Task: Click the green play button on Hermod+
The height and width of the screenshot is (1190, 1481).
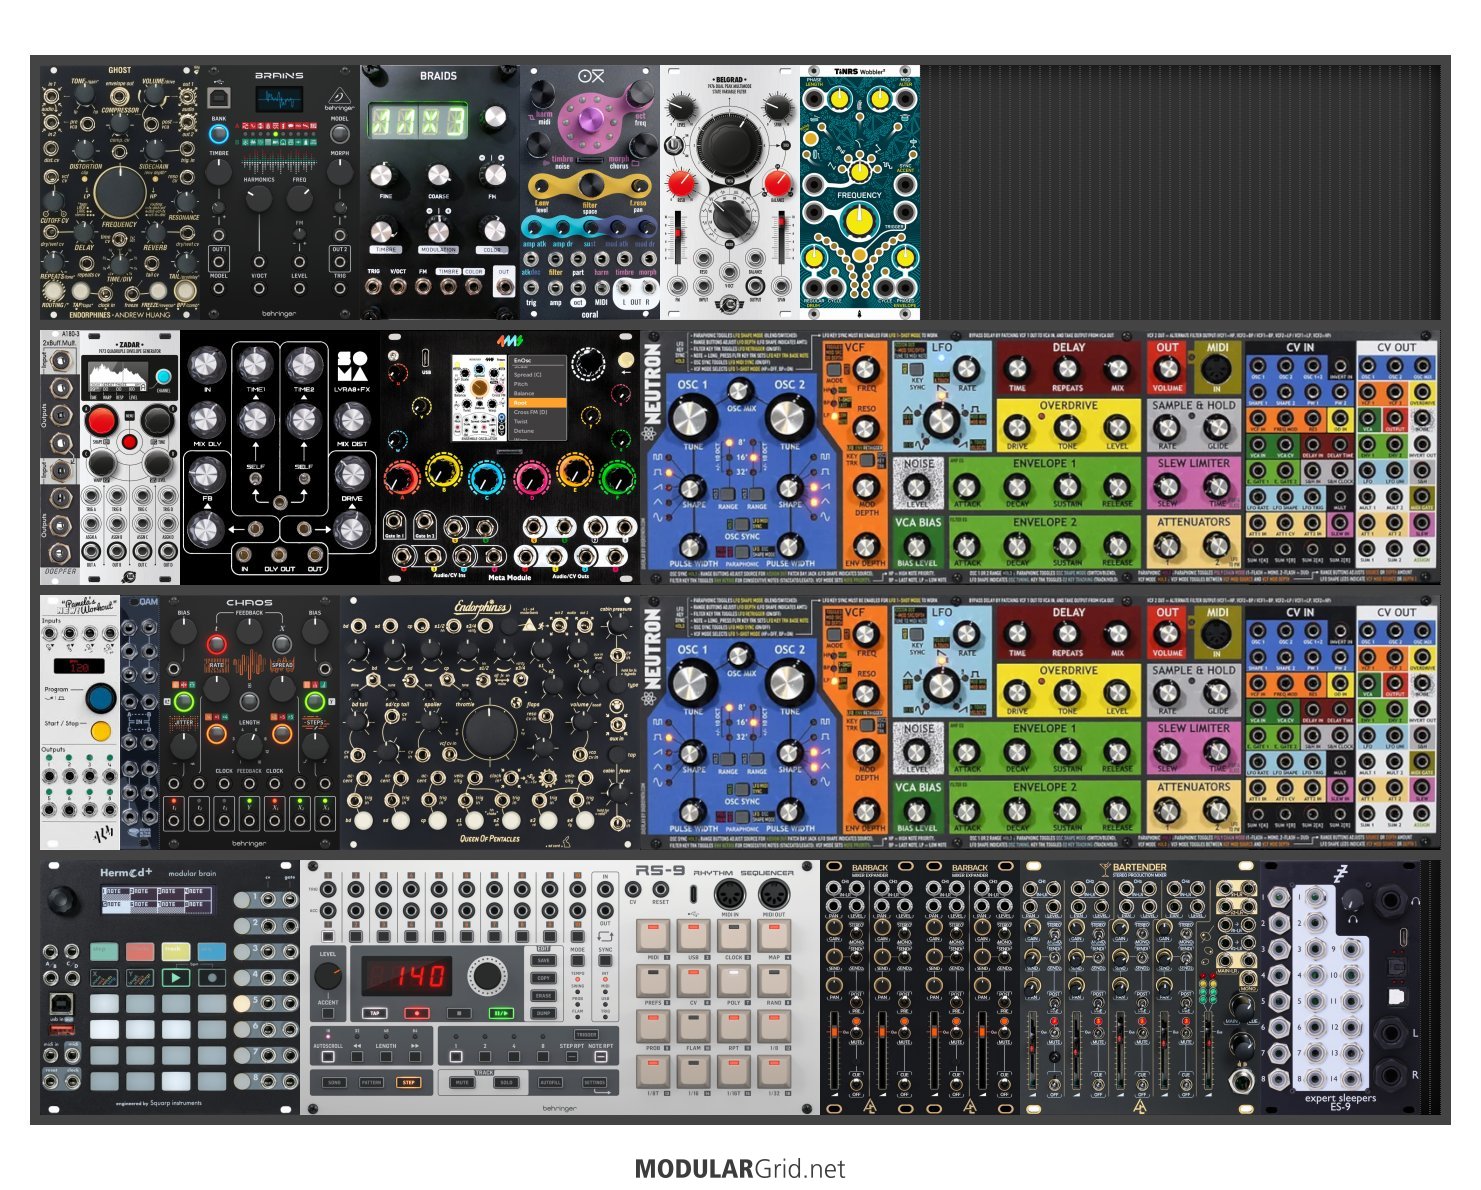Action: (x=176, y=977)
